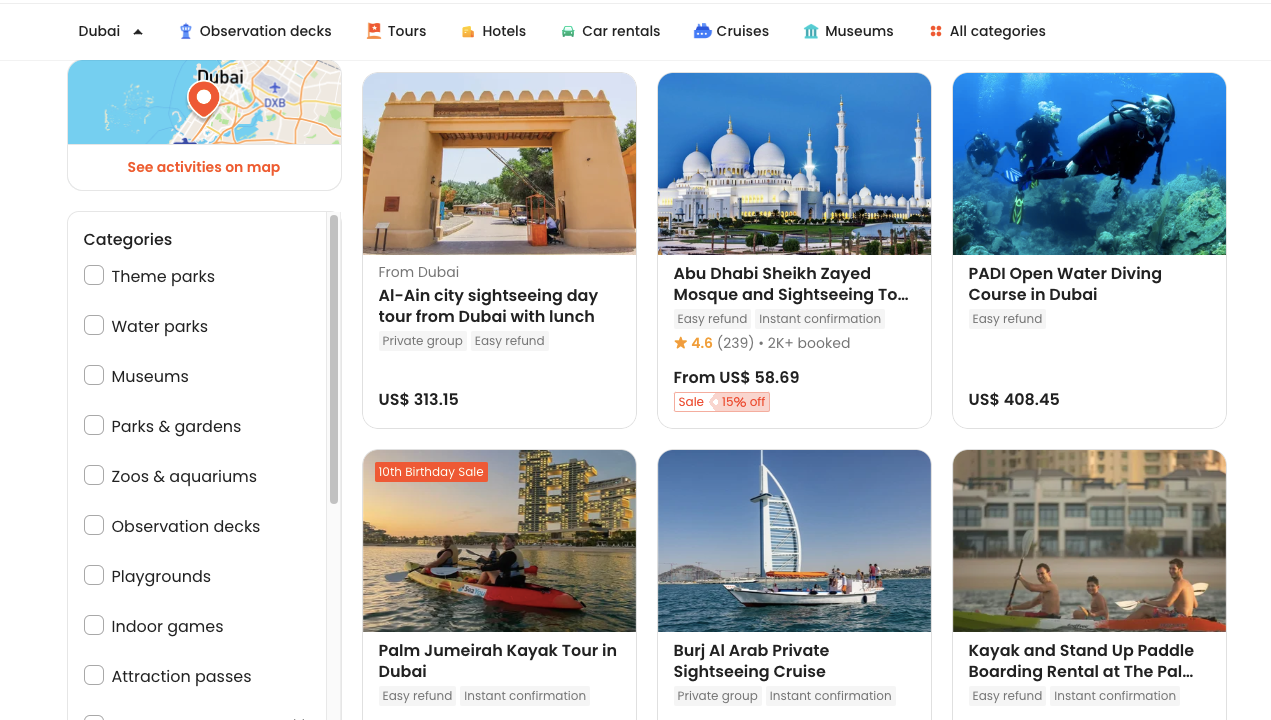Click the US$ 408.45 price
Viewport: 1271px width, 720px height.
coord(1013,399)
